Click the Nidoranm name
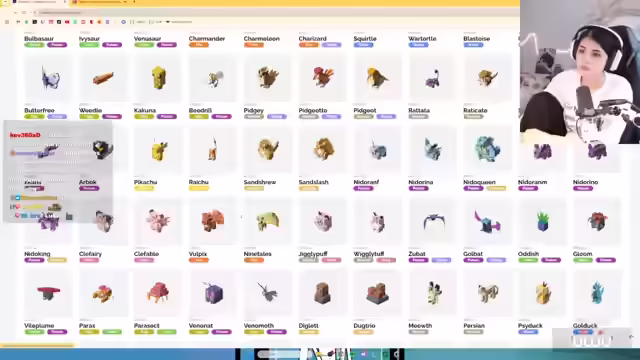The image size is (640, 360). (532, 182)
